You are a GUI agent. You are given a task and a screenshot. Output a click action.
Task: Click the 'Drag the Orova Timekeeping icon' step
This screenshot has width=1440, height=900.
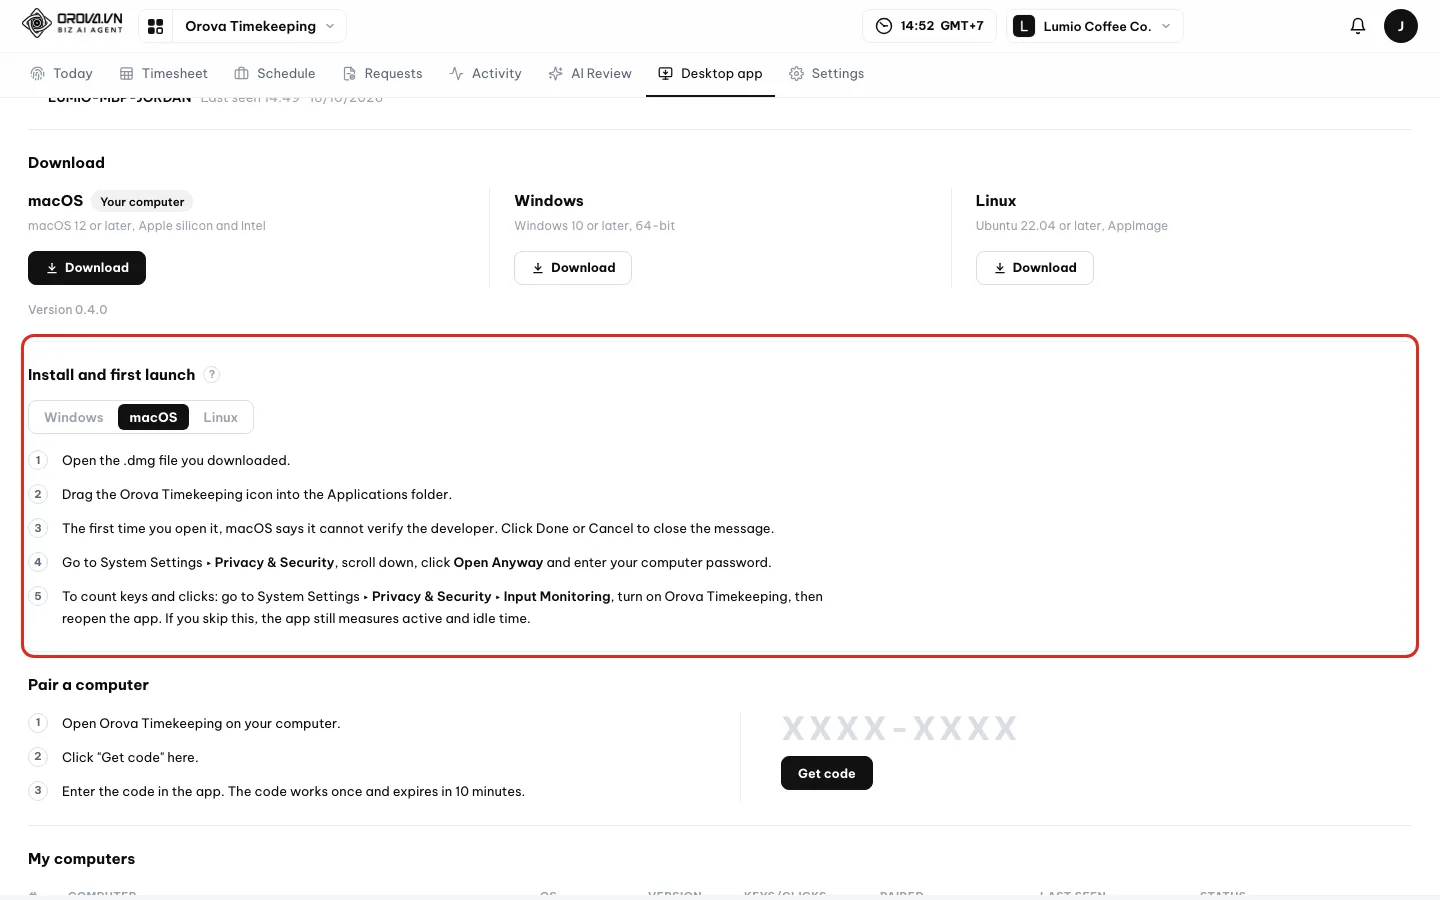257,495
